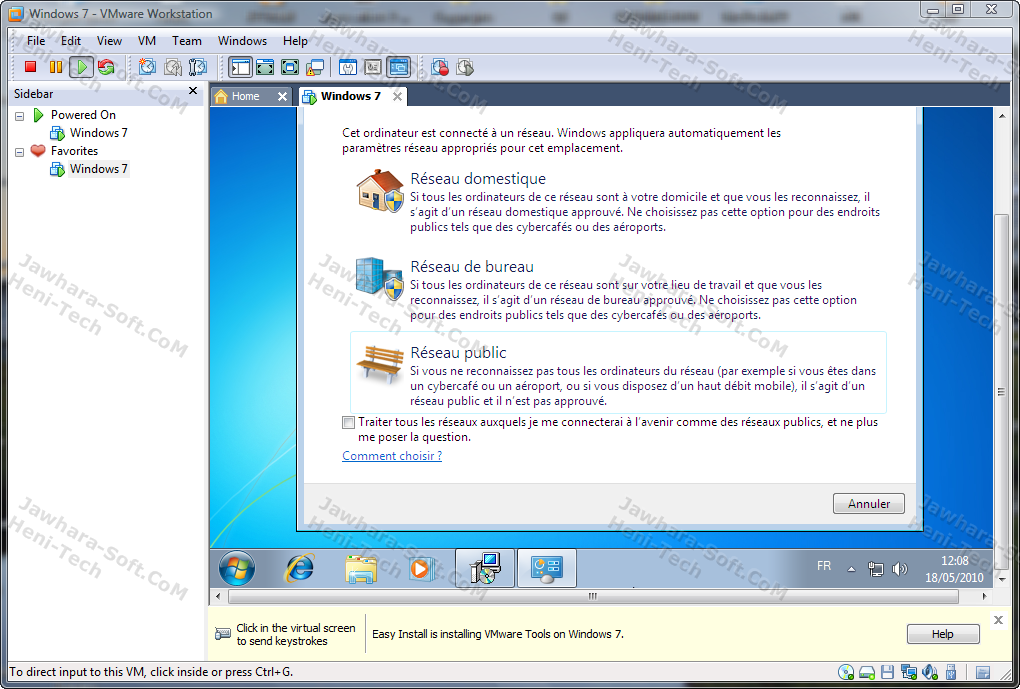1020x689 pixels.
Task: Click the red Power Off toolbar button
Action: click(x=30, y=66)
